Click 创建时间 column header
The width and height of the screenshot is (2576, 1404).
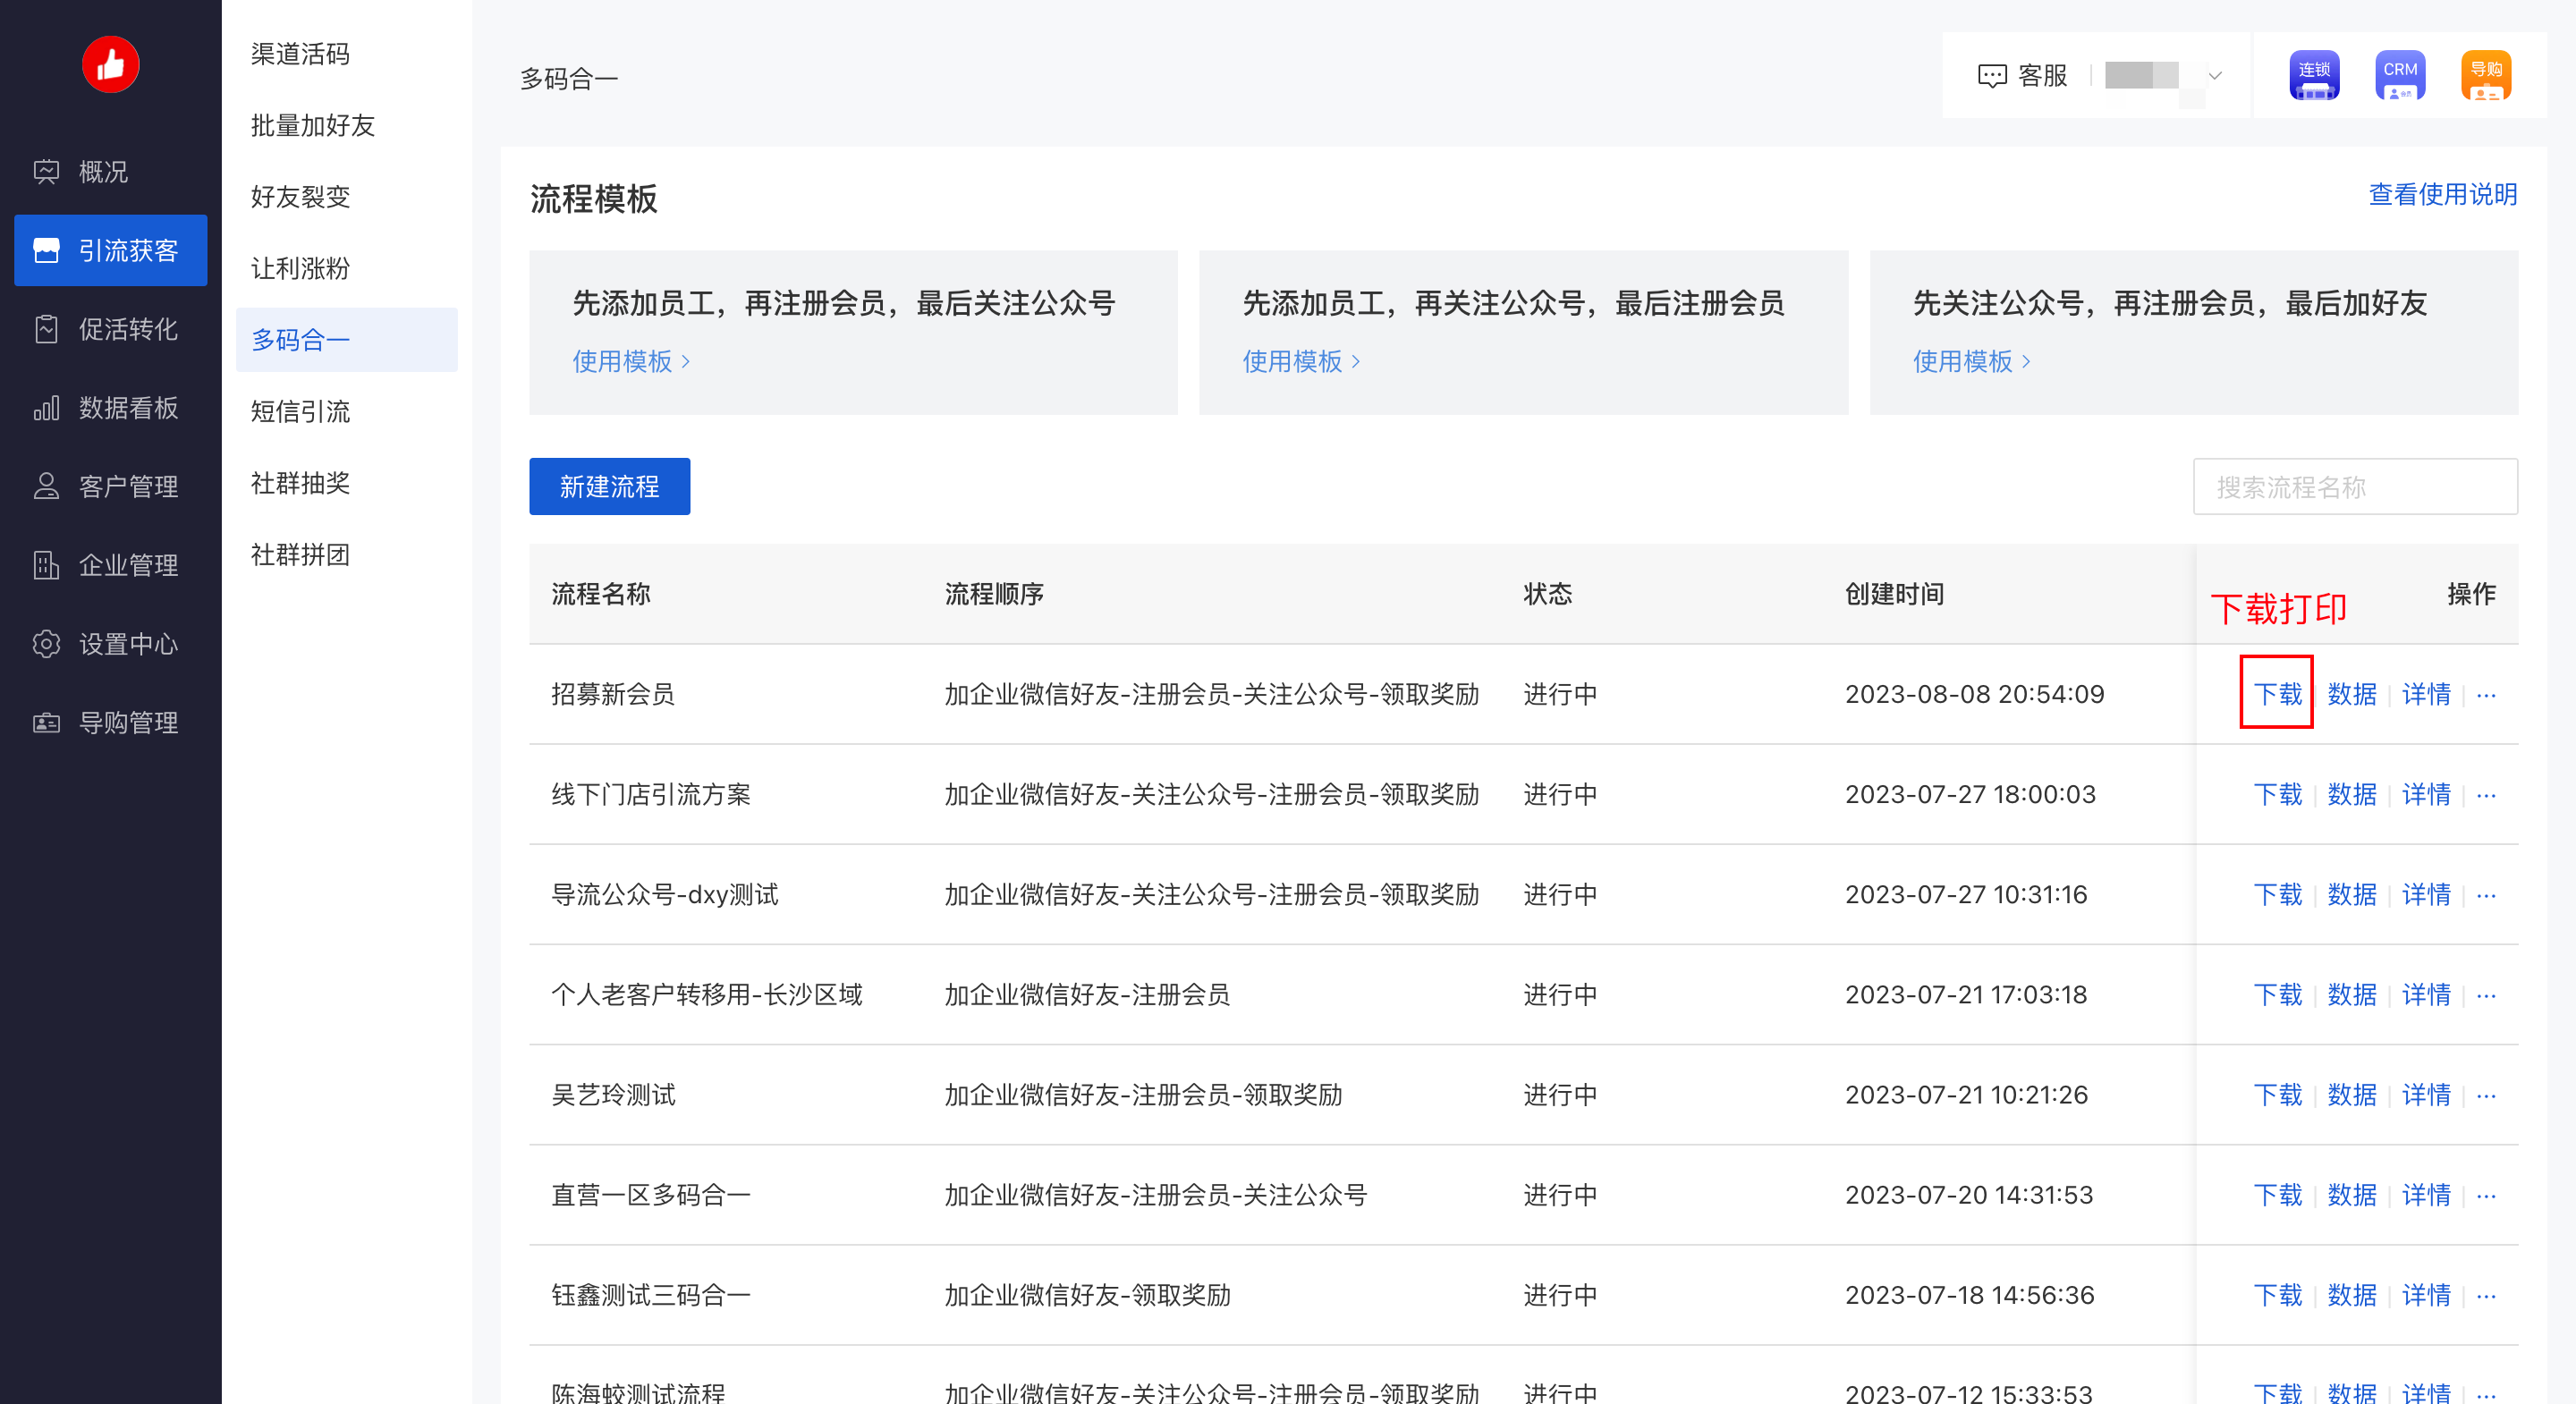tap(1894, 594)
